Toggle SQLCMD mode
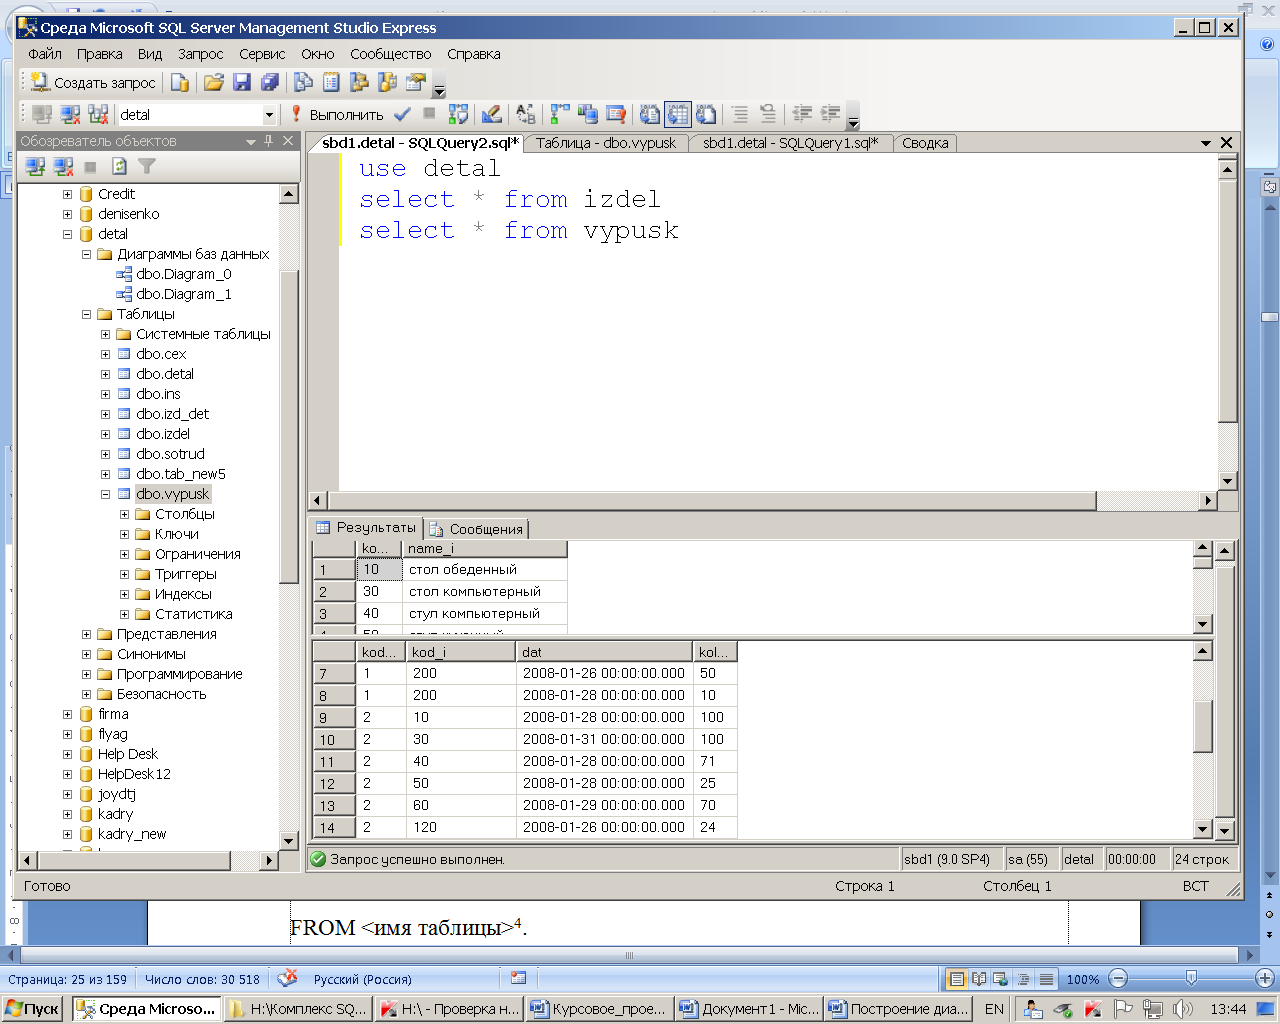 tap(616, 114)
